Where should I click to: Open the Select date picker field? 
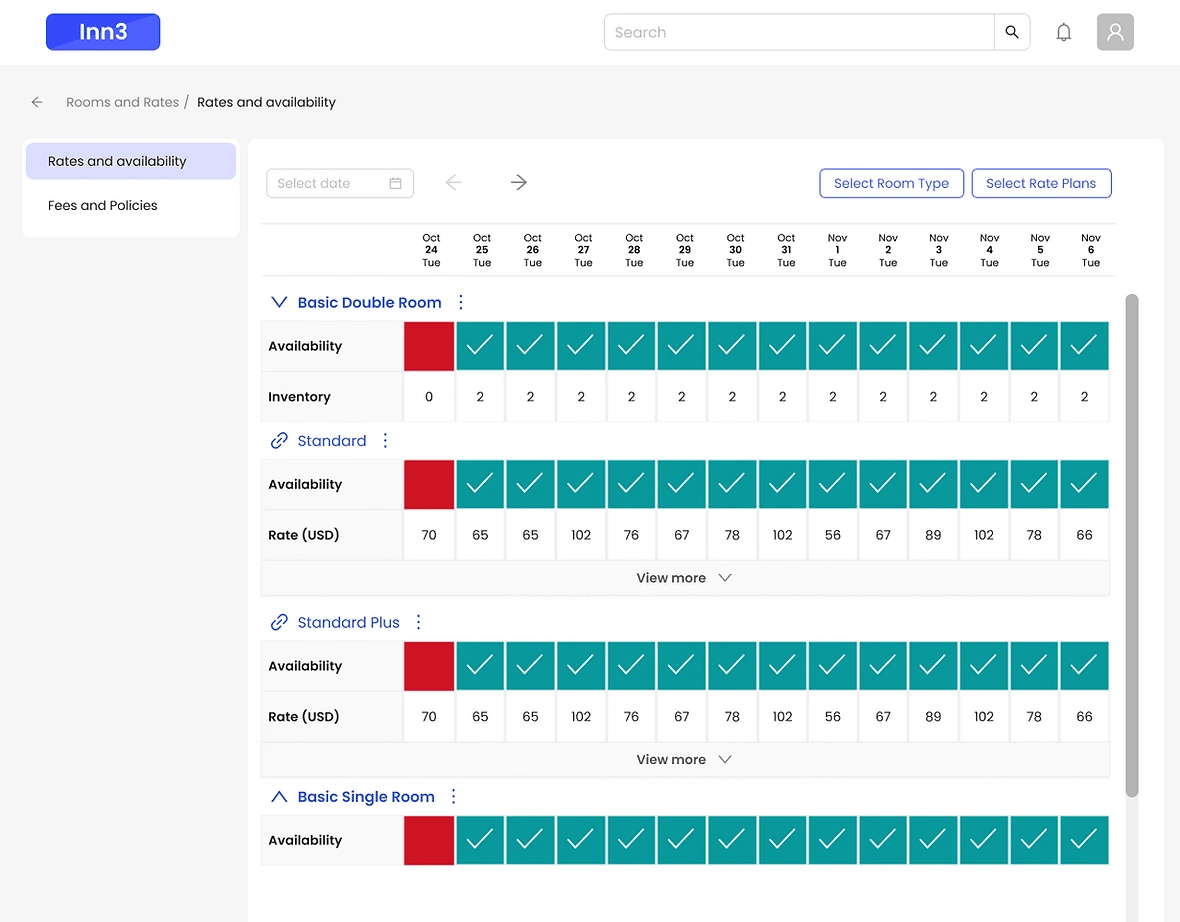[339, 183]
